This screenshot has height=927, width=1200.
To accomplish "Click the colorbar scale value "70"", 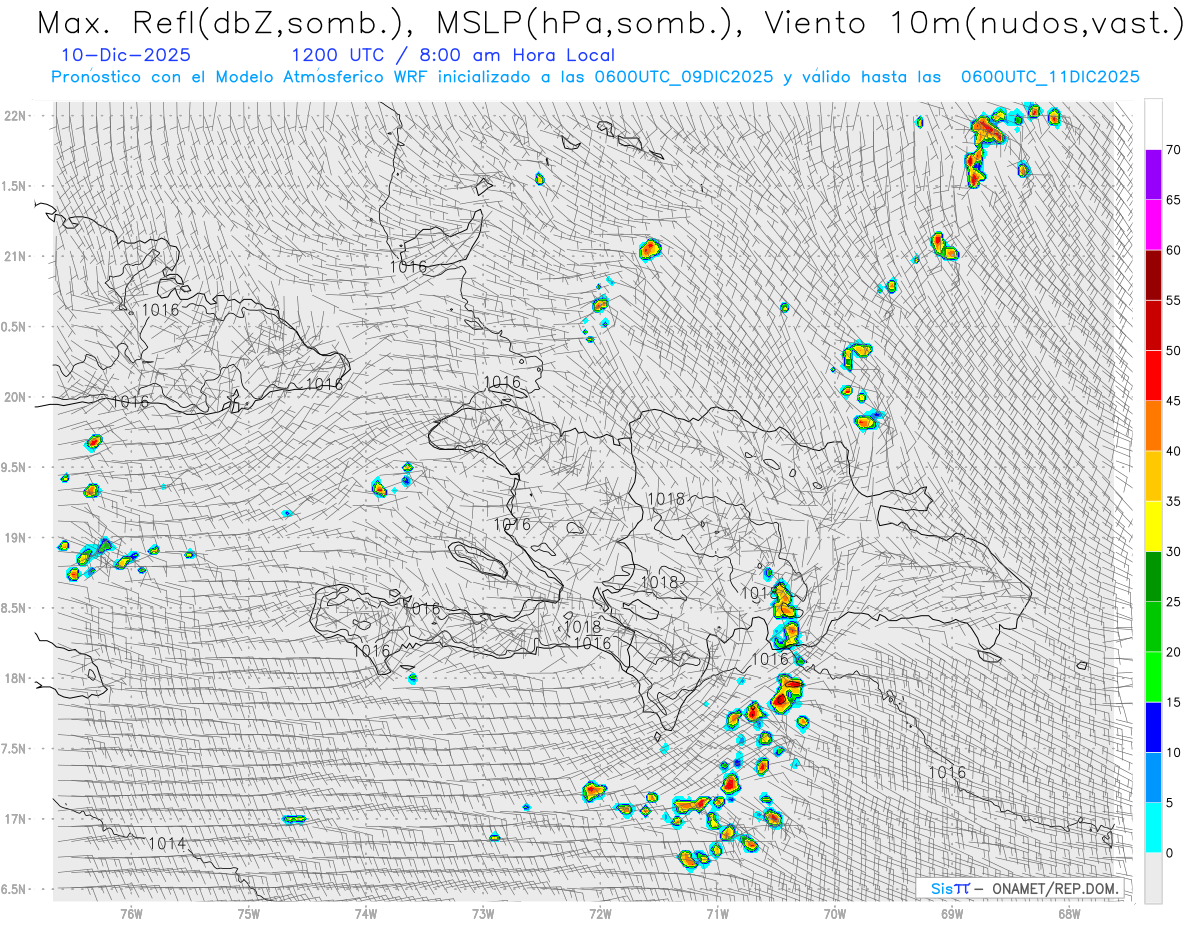I will click(1175, 150).
